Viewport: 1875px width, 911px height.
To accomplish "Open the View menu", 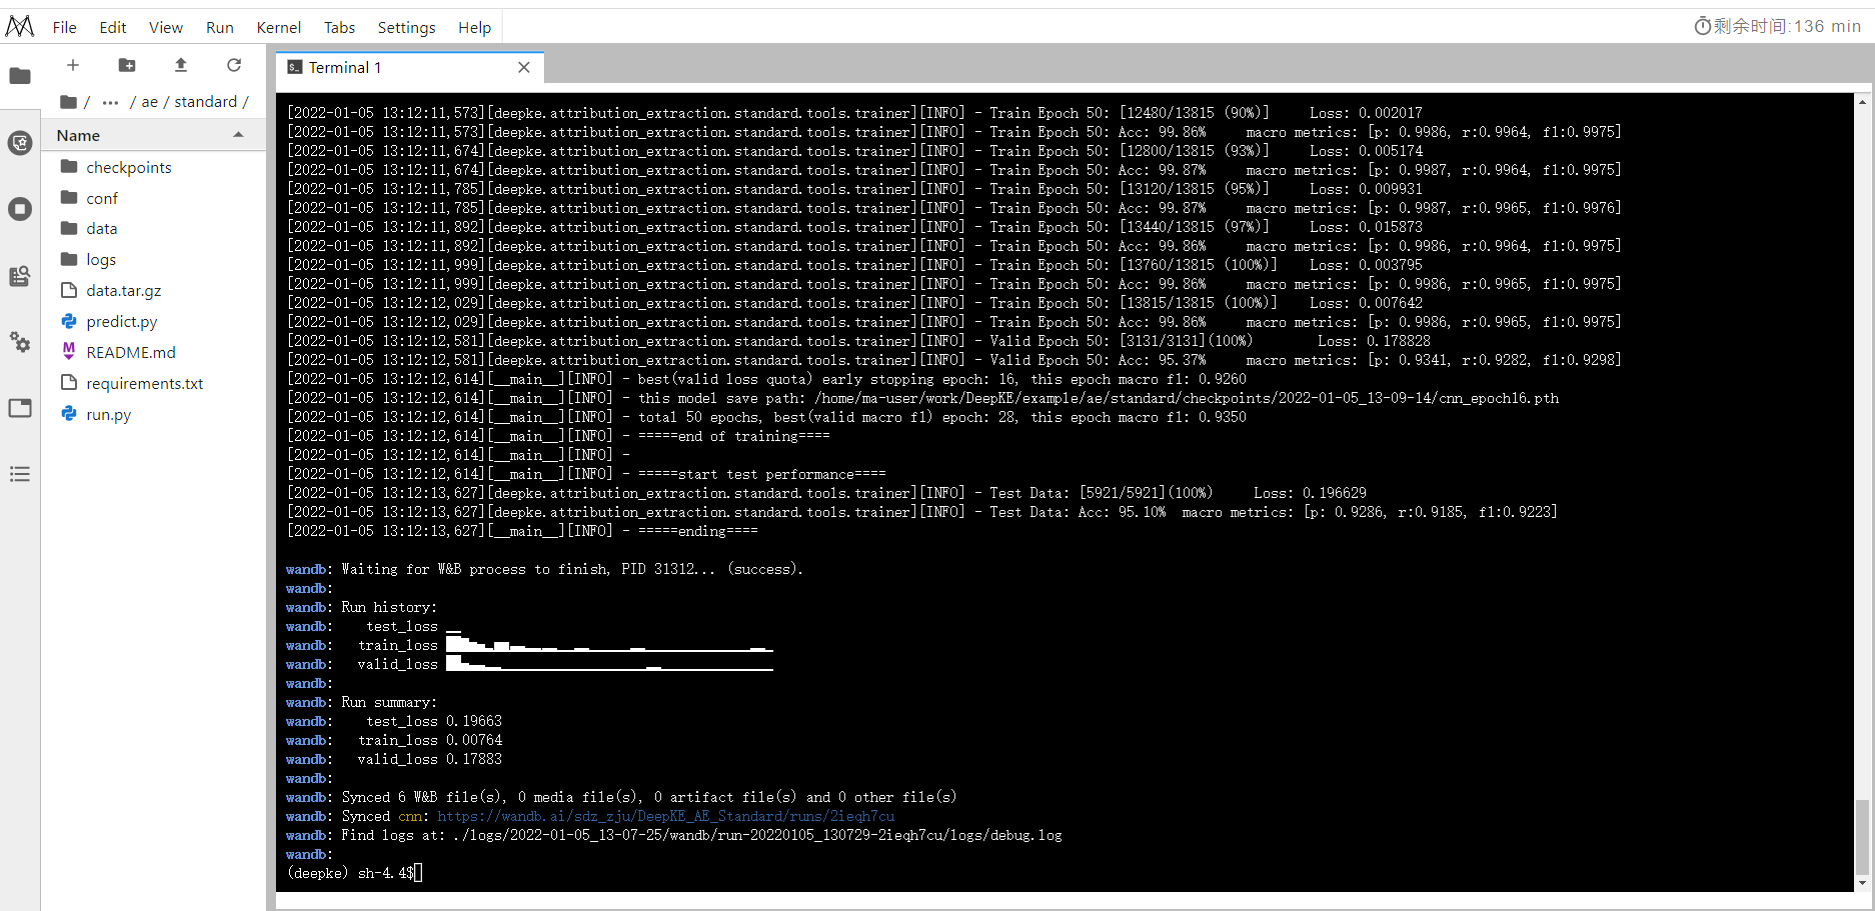I will coord(166,27).
